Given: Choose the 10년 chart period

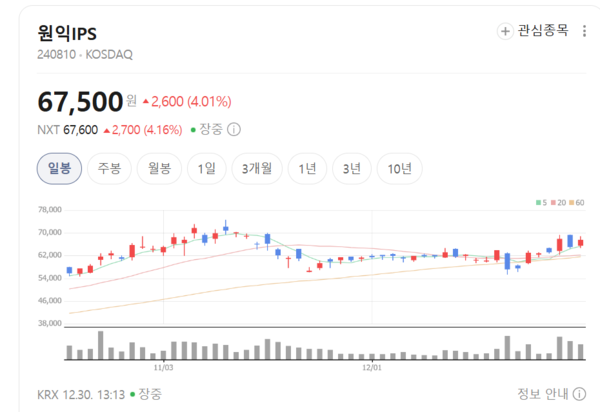Looking at the screenshot, I should 400,169.
